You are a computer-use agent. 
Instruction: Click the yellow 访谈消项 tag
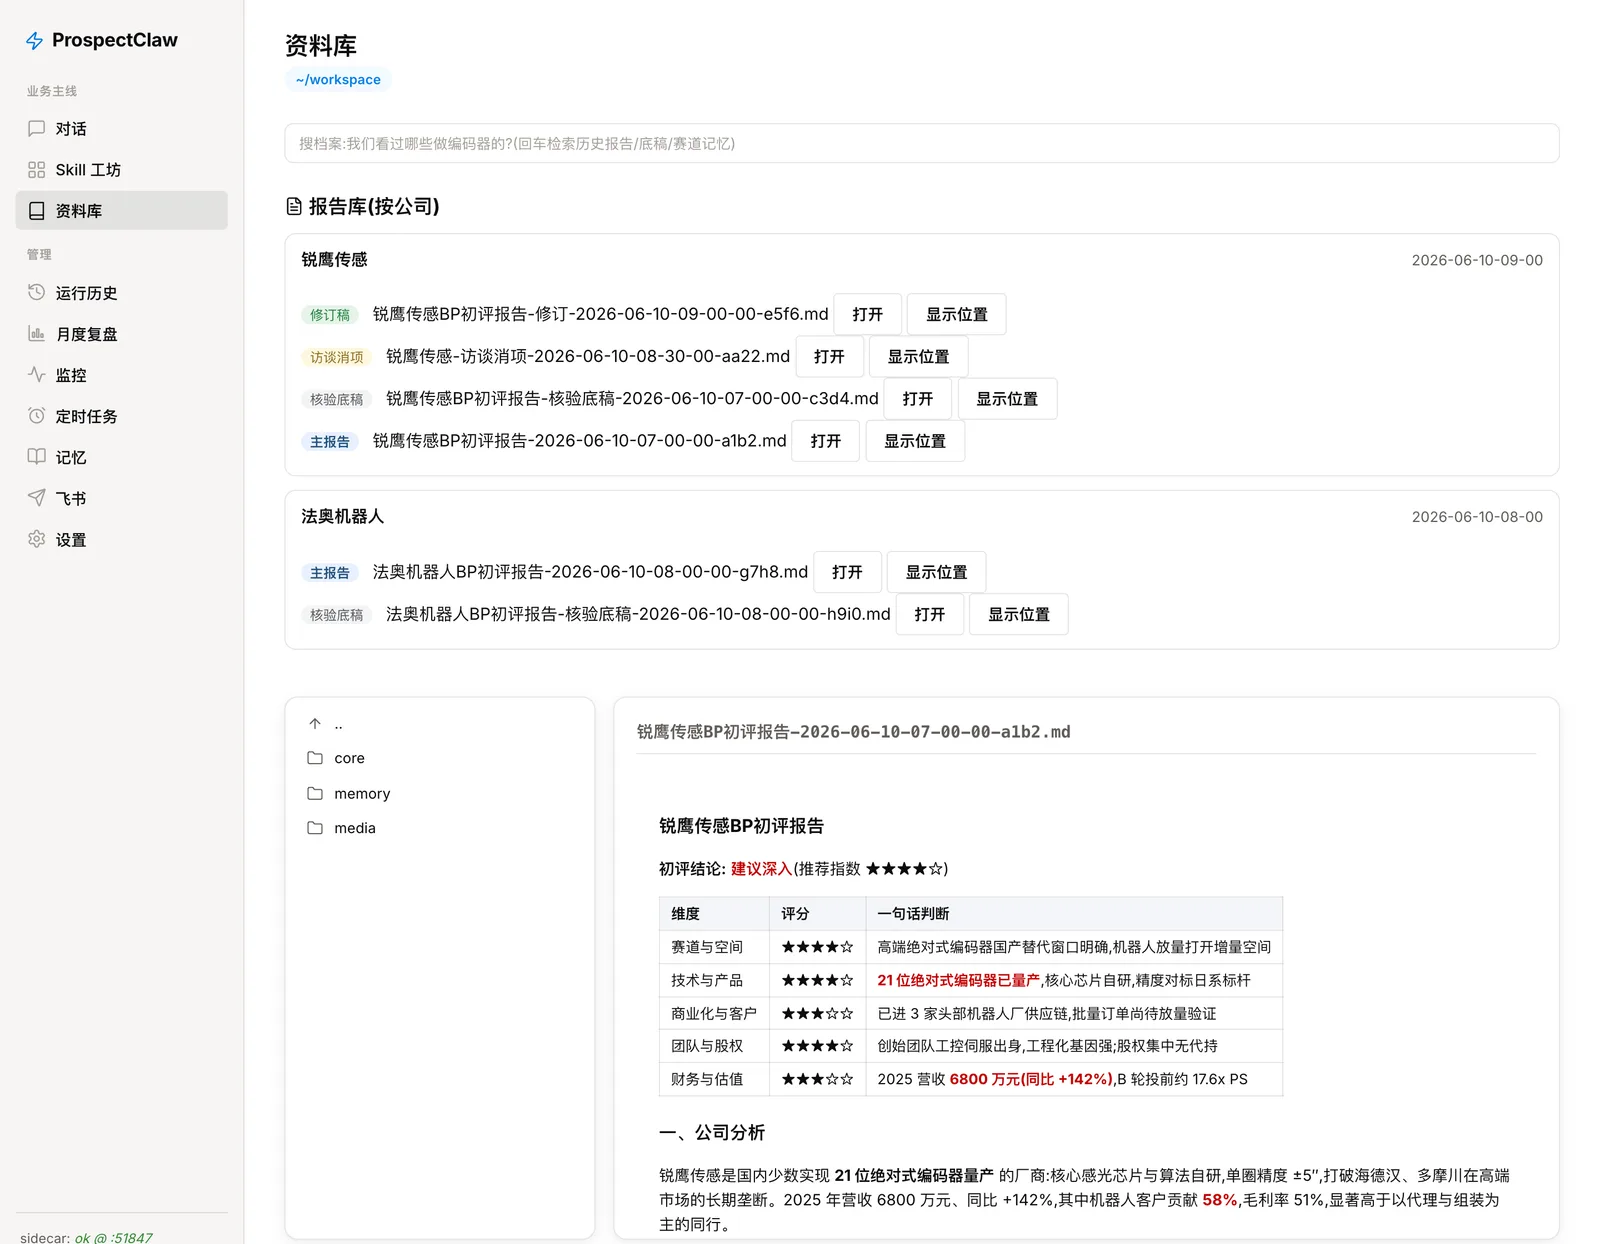point(336,357)
